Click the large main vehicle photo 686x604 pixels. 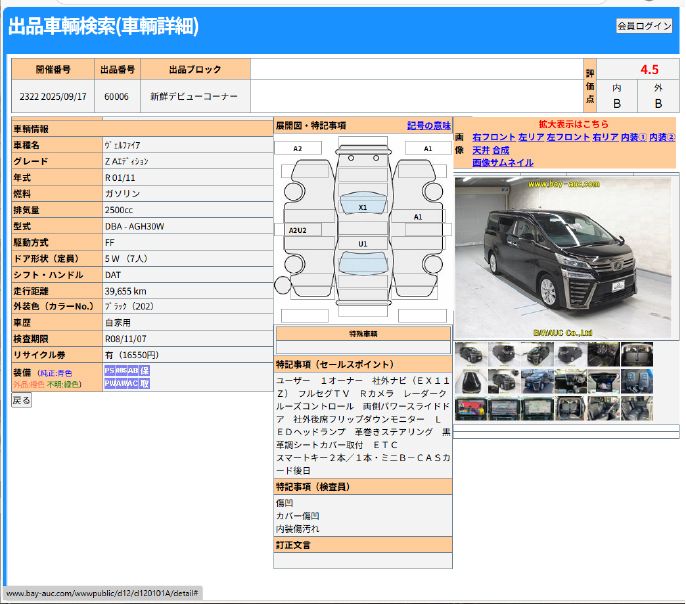click(566, 258)
